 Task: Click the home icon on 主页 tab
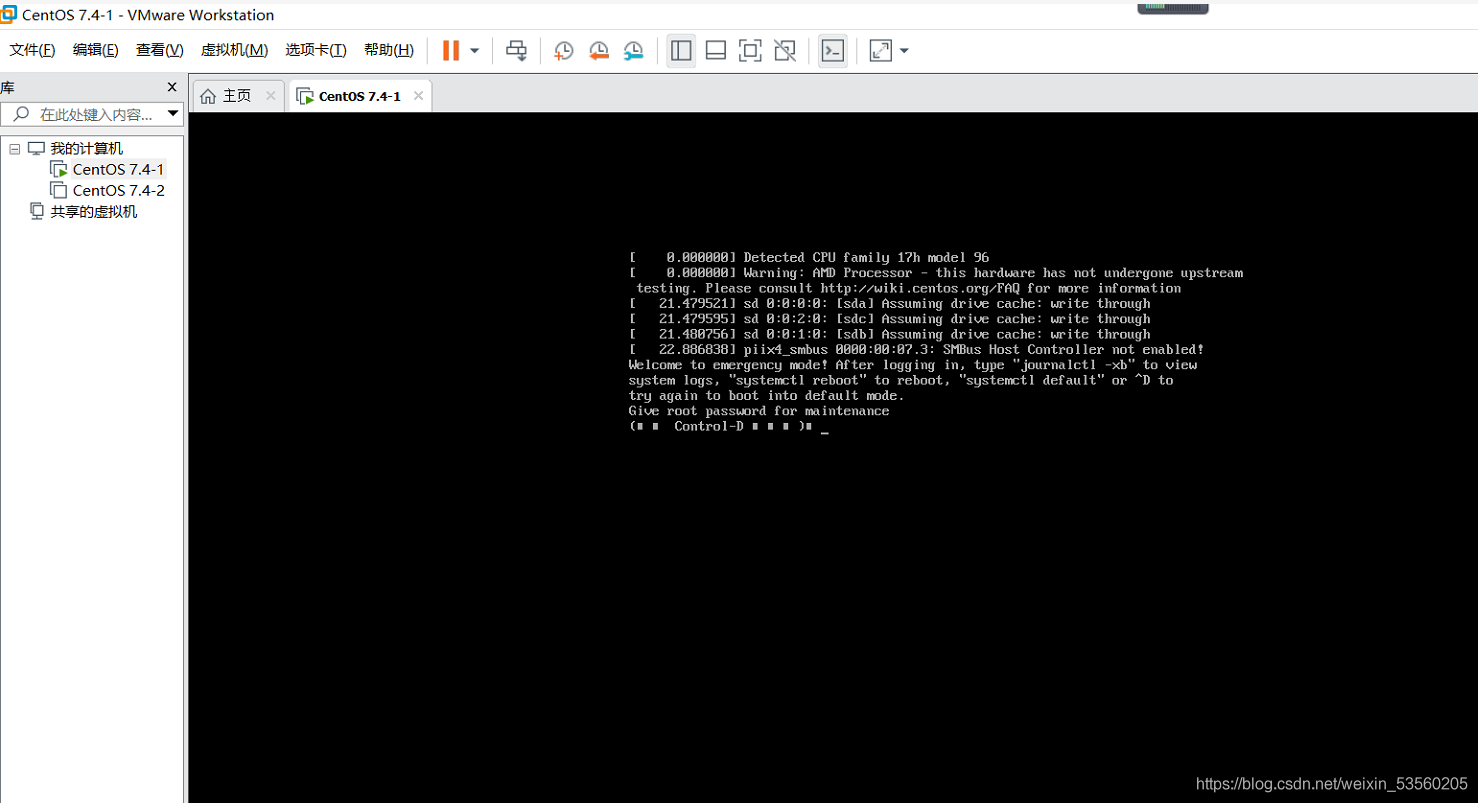(208, 96)
